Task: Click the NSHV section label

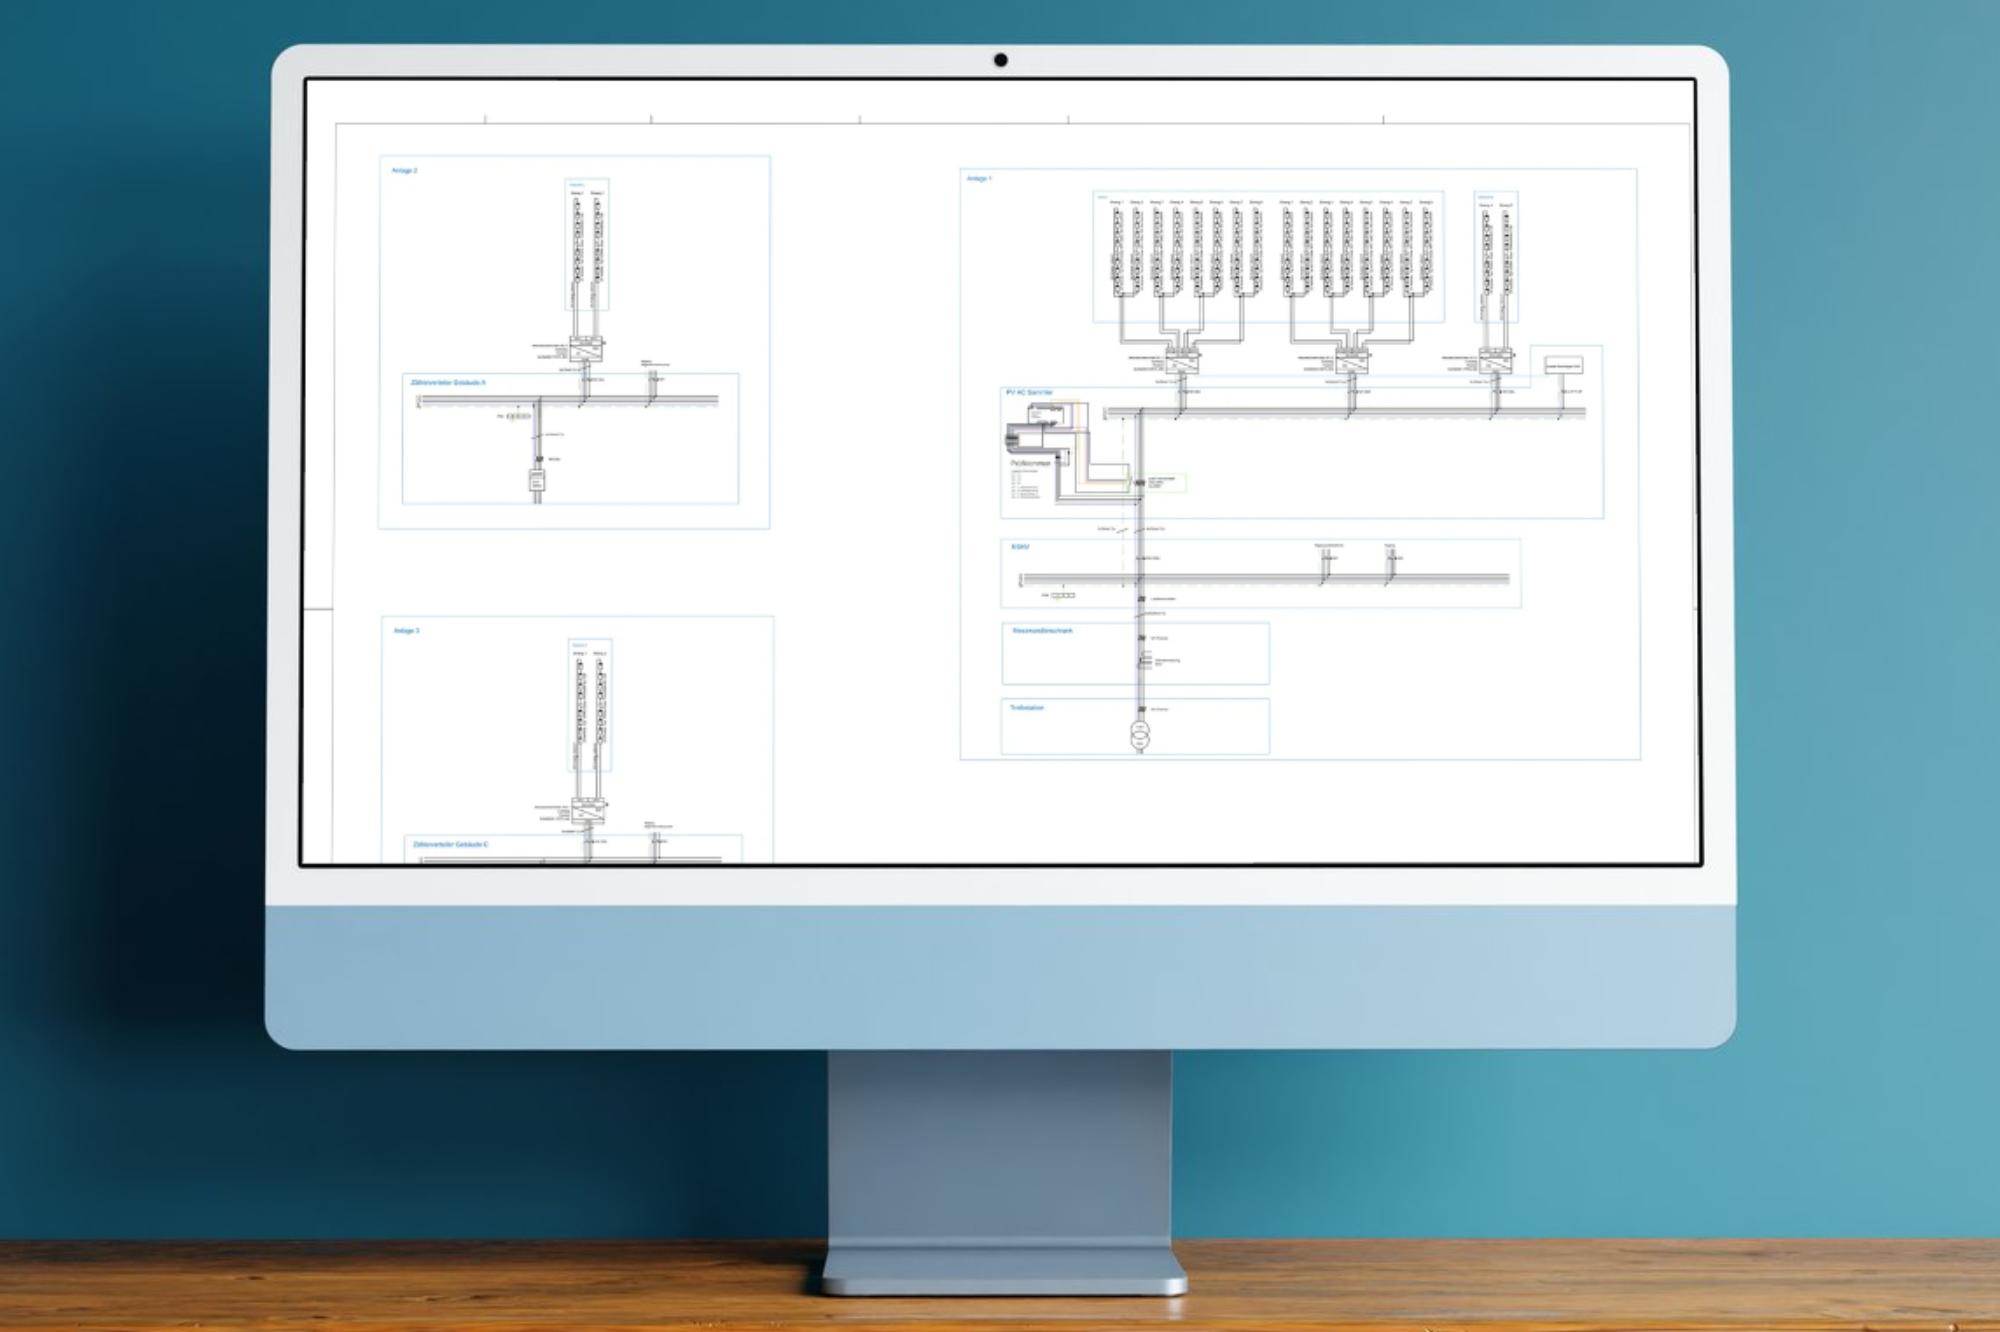Action: (x=1020, y=547)
